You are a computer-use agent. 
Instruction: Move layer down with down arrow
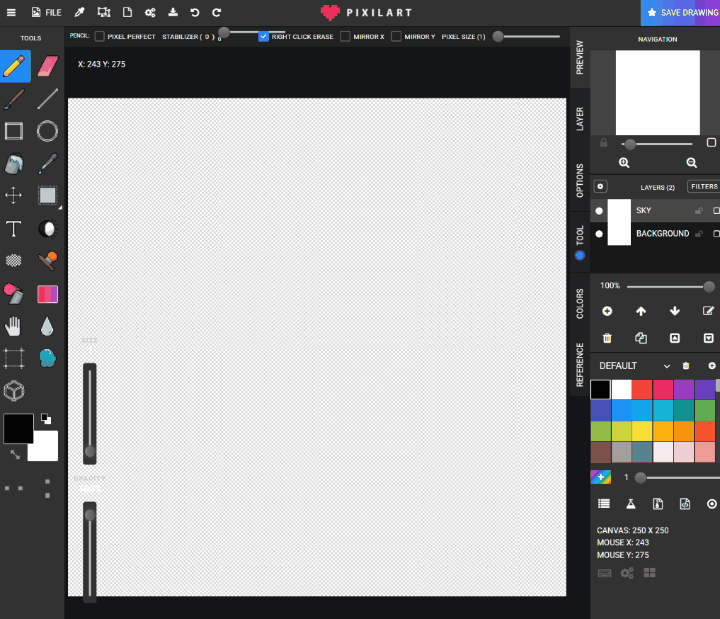pyautogui.click(x=675, y=311)
